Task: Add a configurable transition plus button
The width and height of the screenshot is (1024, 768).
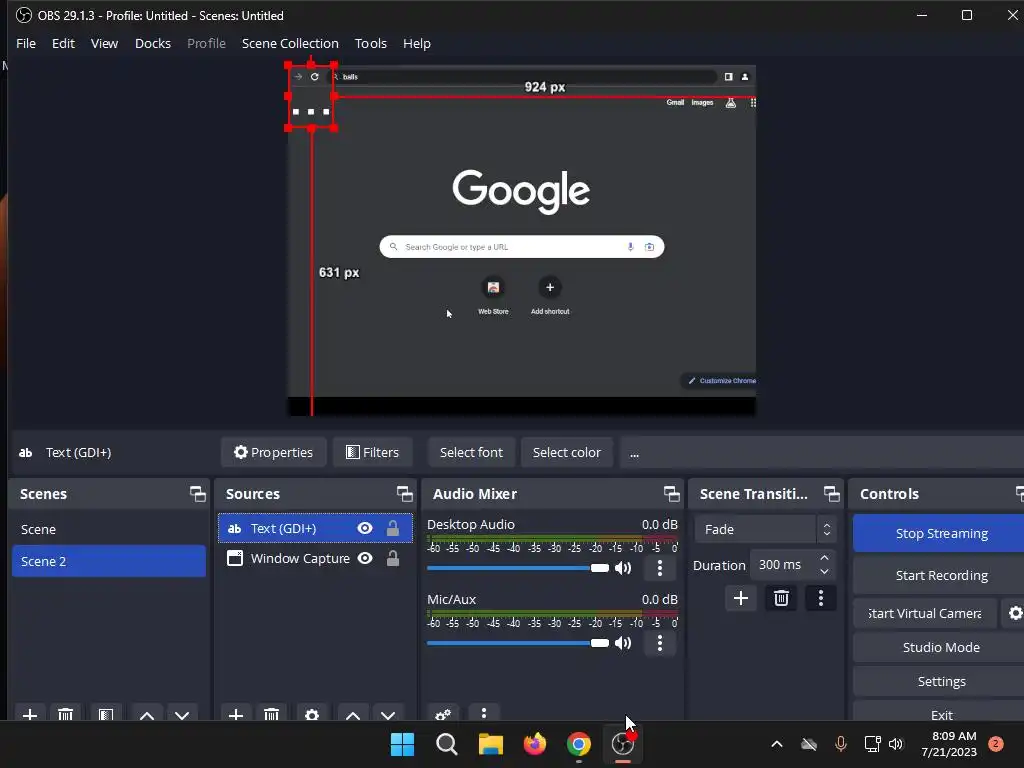Action: [x=741, y=598]
